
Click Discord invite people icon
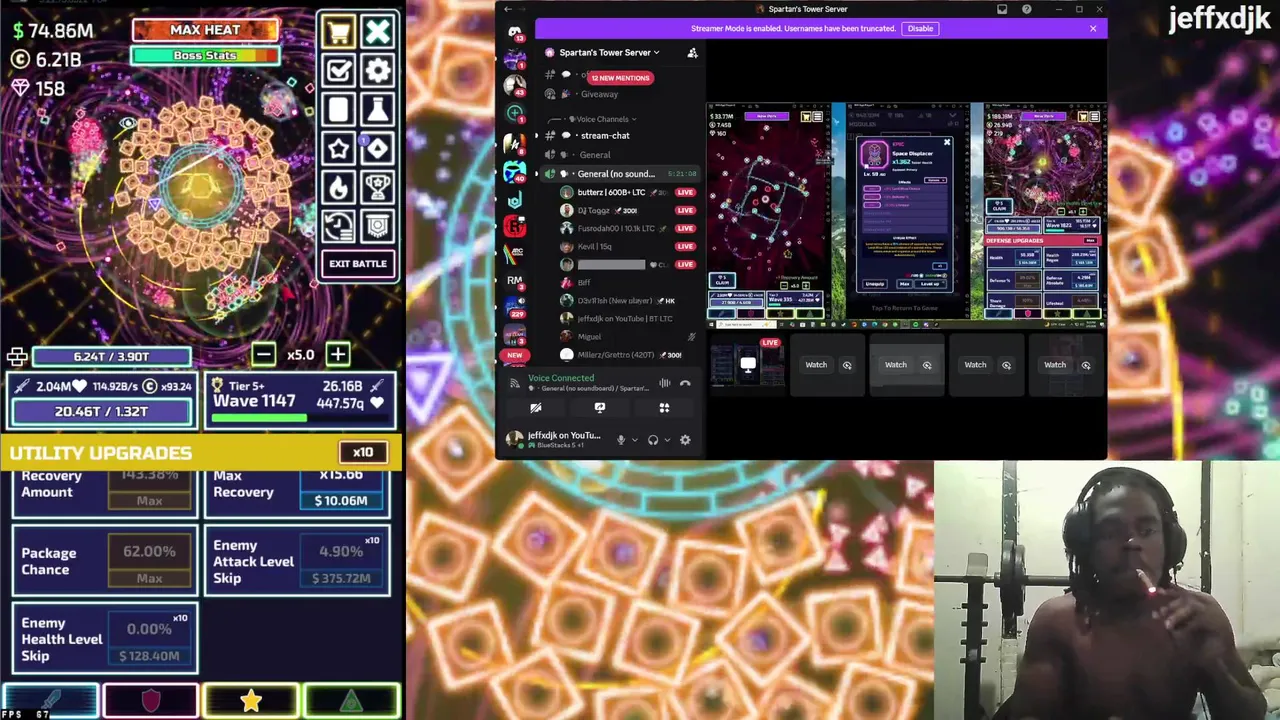point(692,53)
